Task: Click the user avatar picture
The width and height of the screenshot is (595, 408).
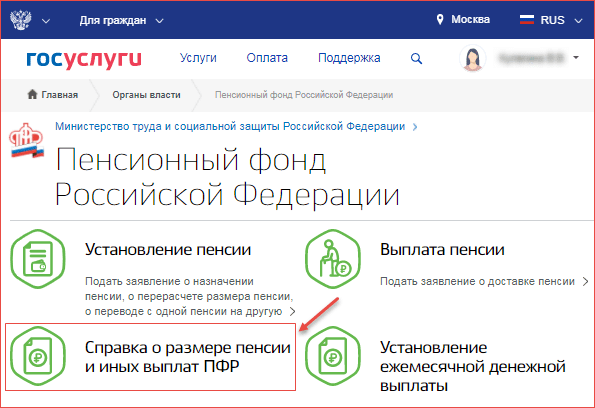Action: point(472,58)
